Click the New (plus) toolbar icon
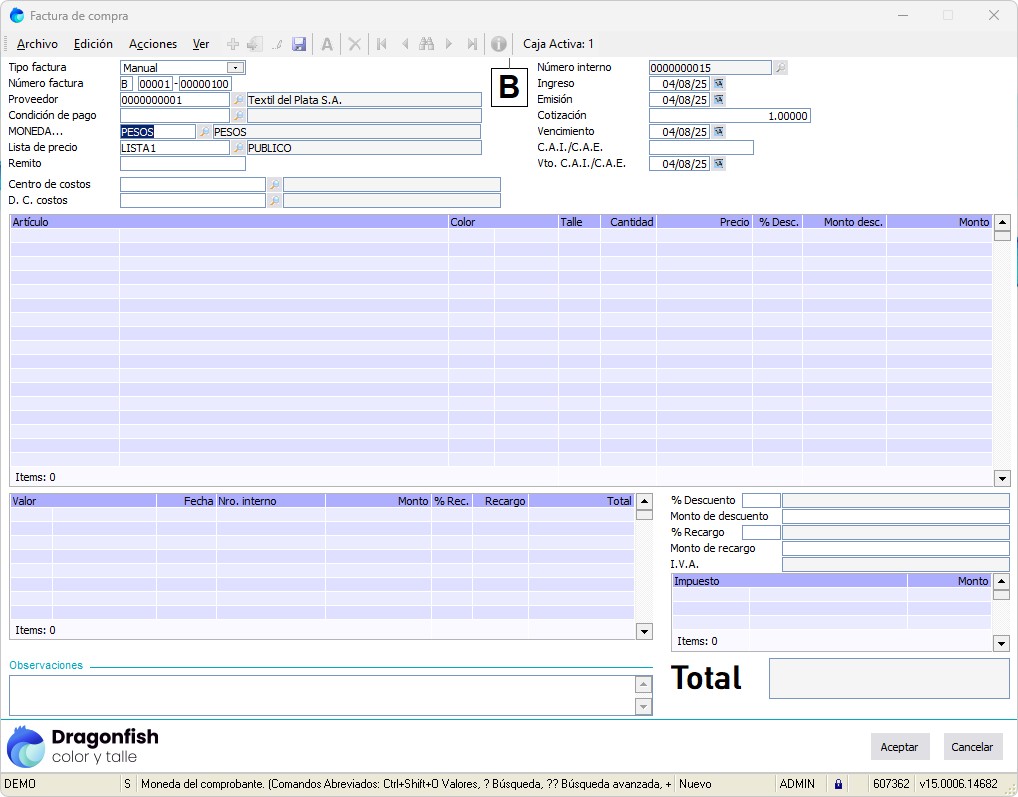Screen dimensions: 1018x797 (x=233, y=44)
